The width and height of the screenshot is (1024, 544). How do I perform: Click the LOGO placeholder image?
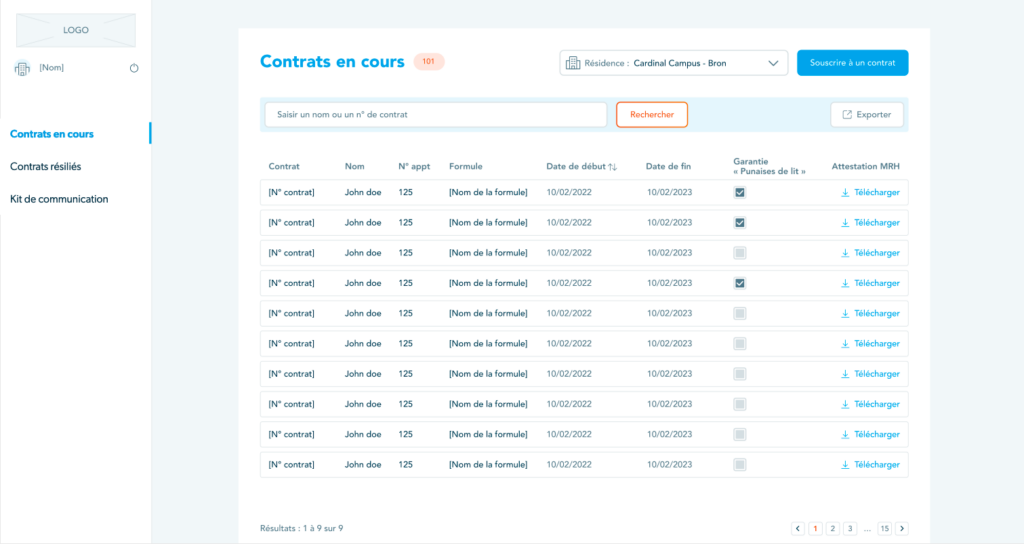[76, 30]
